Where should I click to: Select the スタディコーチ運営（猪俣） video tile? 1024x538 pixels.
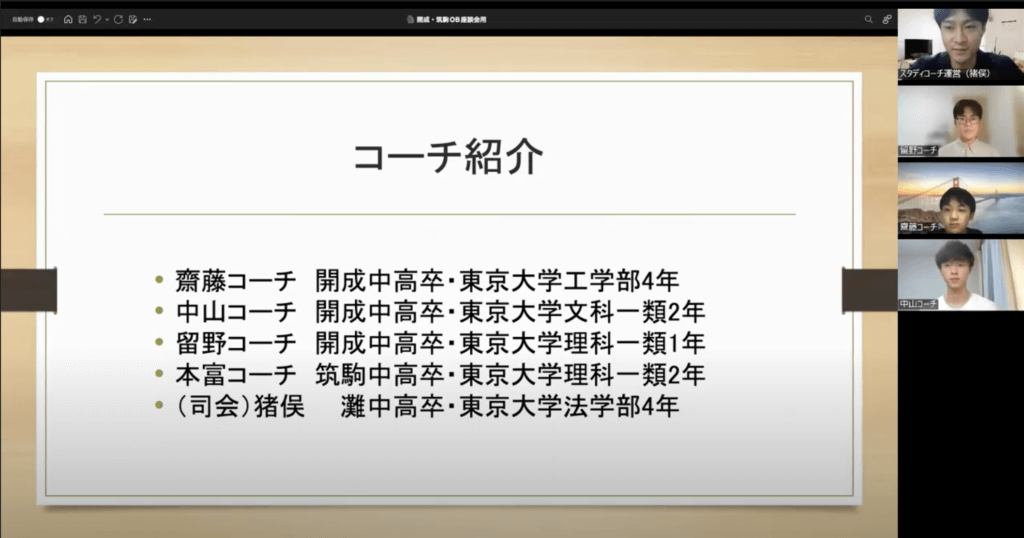pos(960,44)
